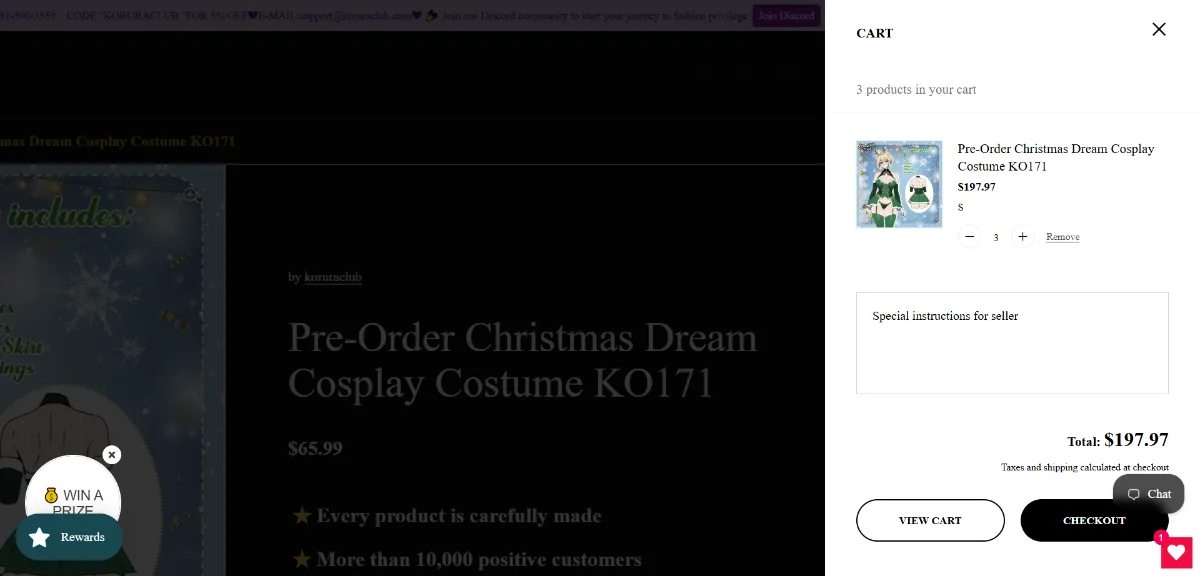1200x576 pixels.
Task: Zoom the product image magnifier icon
Action: pos(191,196)
